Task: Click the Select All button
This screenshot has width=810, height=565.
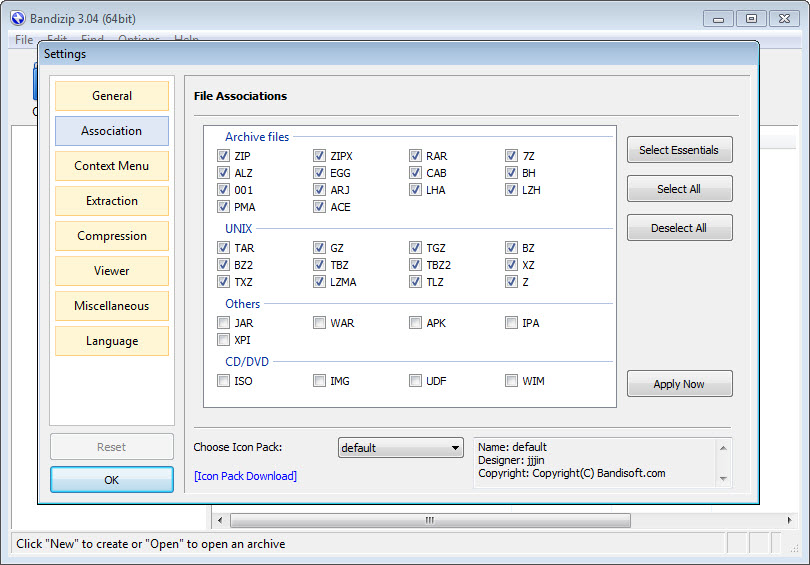Action: pos(679,189)
